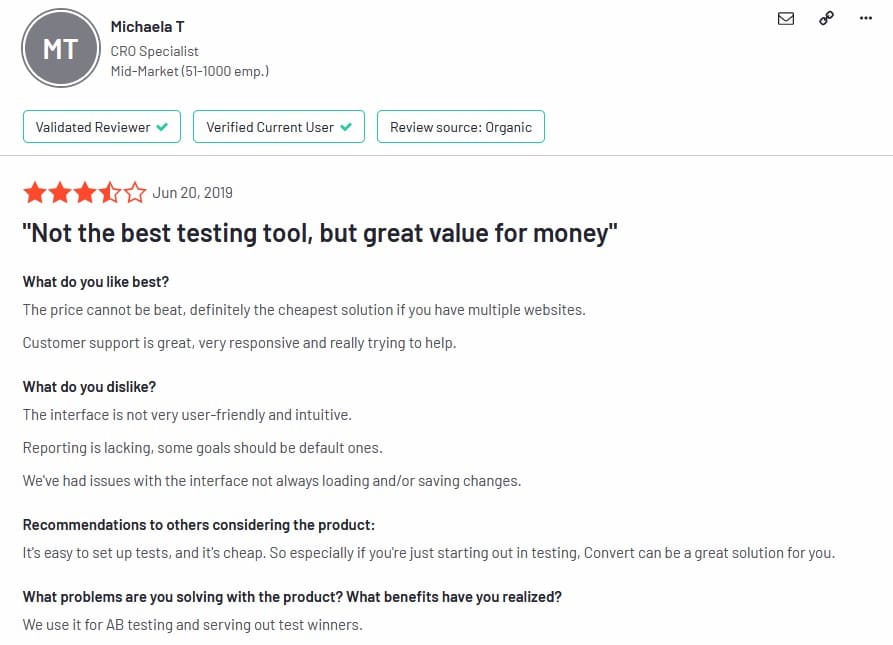893x645 pixels.
Task: Click the envelope email icon
Action: [x=786, y=18]
